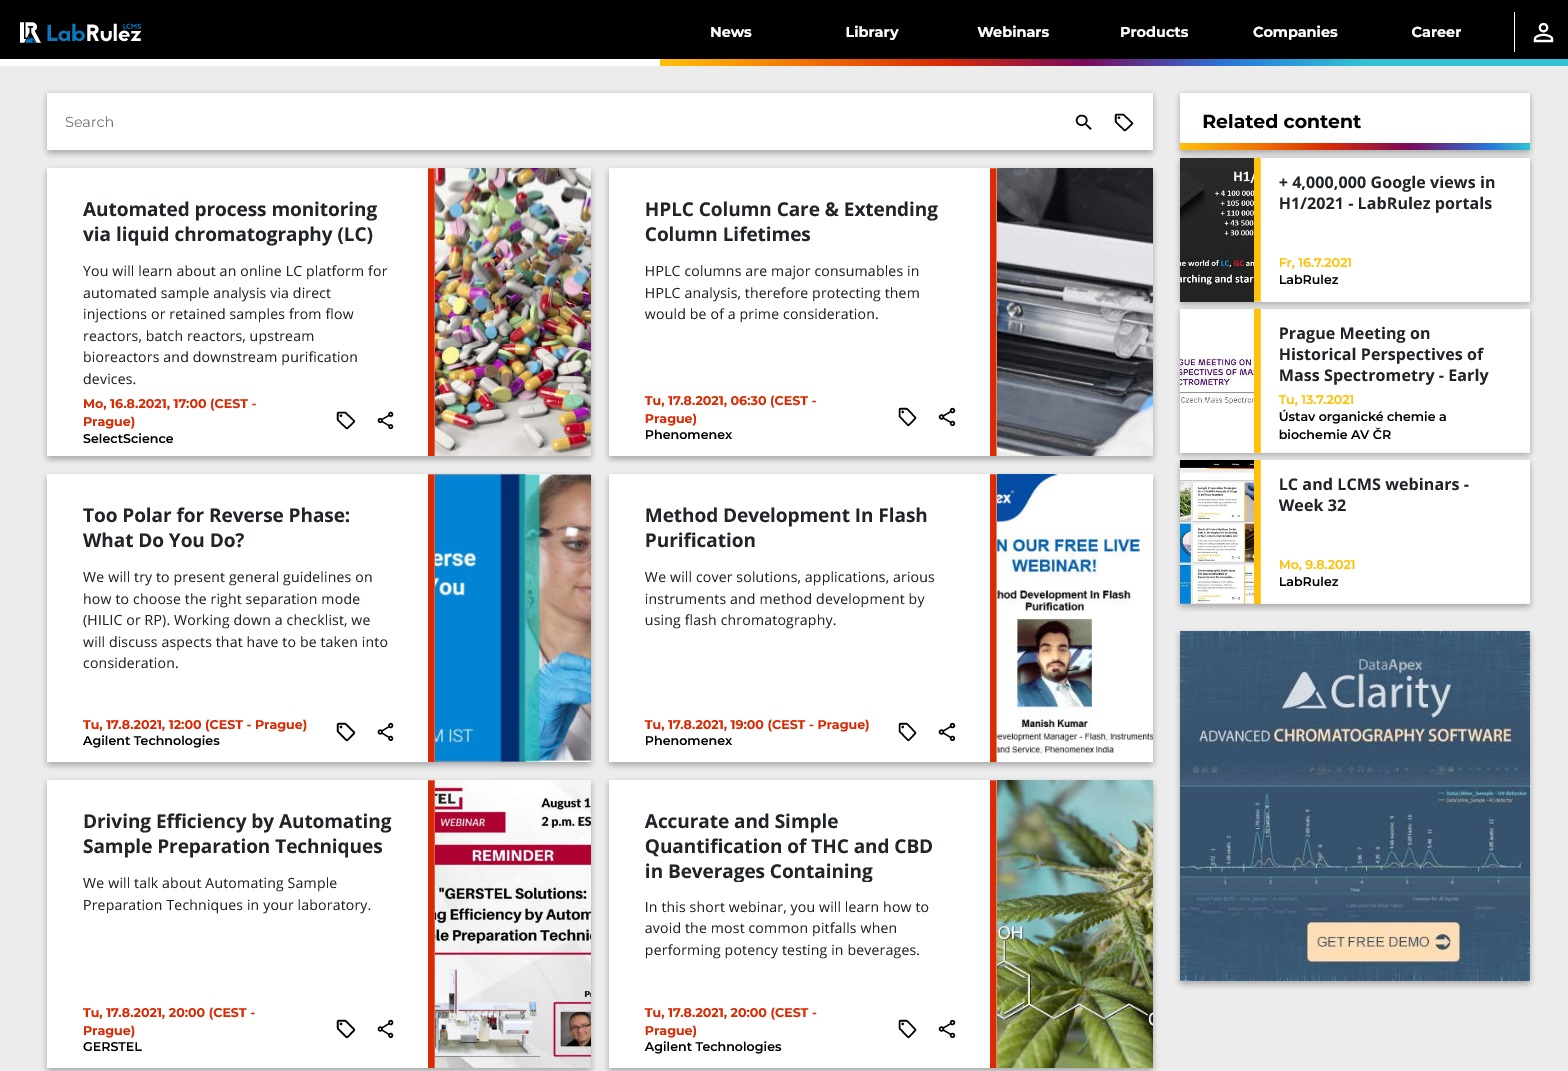Click date 'Tu, 17.8.2021, 19:00 (CEST - Prague)'
1568x1071 pixels.
tap(757, 725)
